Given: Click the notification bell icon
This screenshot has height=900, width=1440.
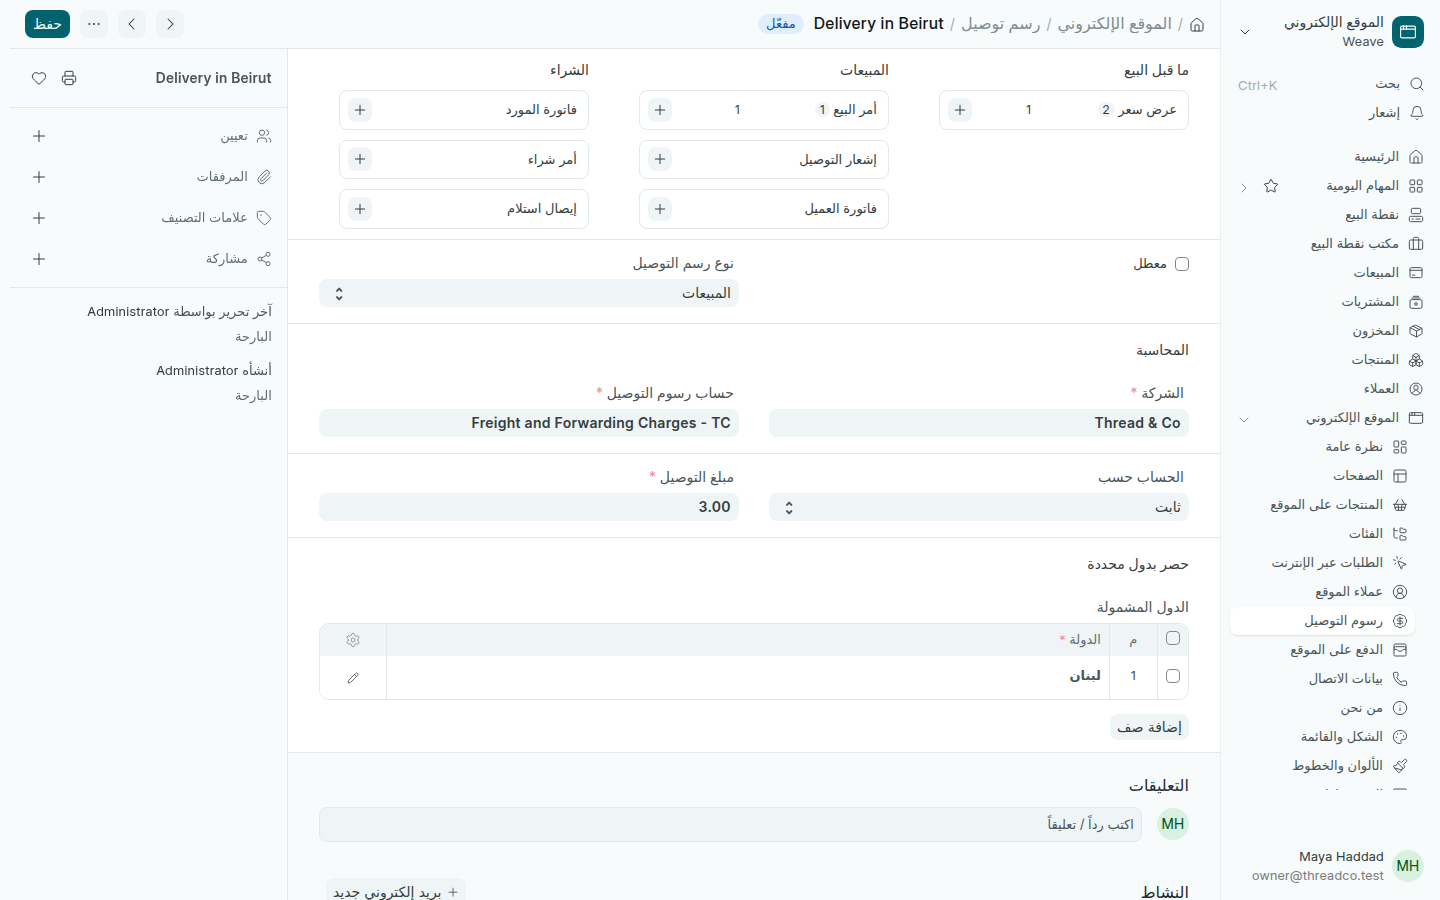Looking at the screenshot, I should (x=1416, y=113).
